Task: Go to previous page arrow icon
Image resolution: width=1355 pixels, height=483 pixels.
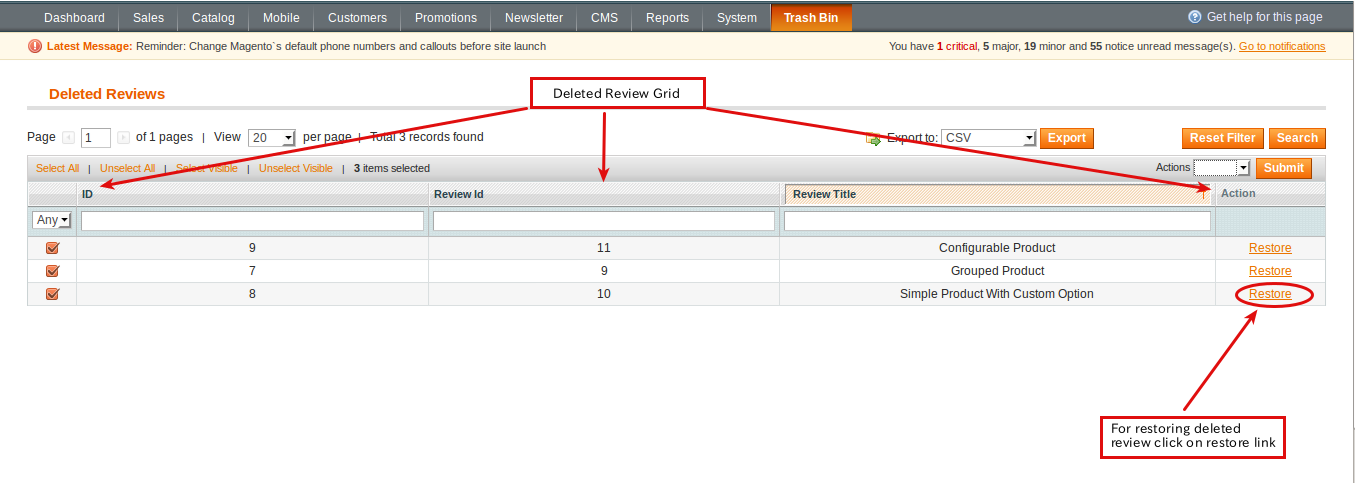Action: [x=68, y=138]
